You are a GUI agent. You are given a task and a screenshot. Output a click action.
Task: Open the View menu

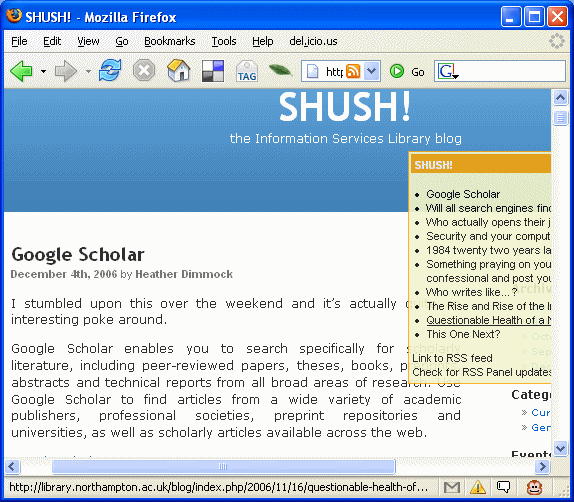pos(88,41)
